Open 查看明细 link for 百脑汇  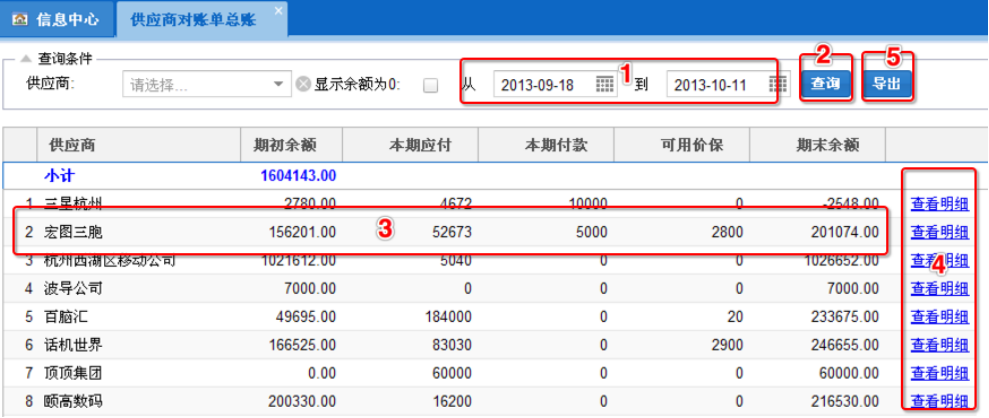pyautogui.click(x=938, y=317)
